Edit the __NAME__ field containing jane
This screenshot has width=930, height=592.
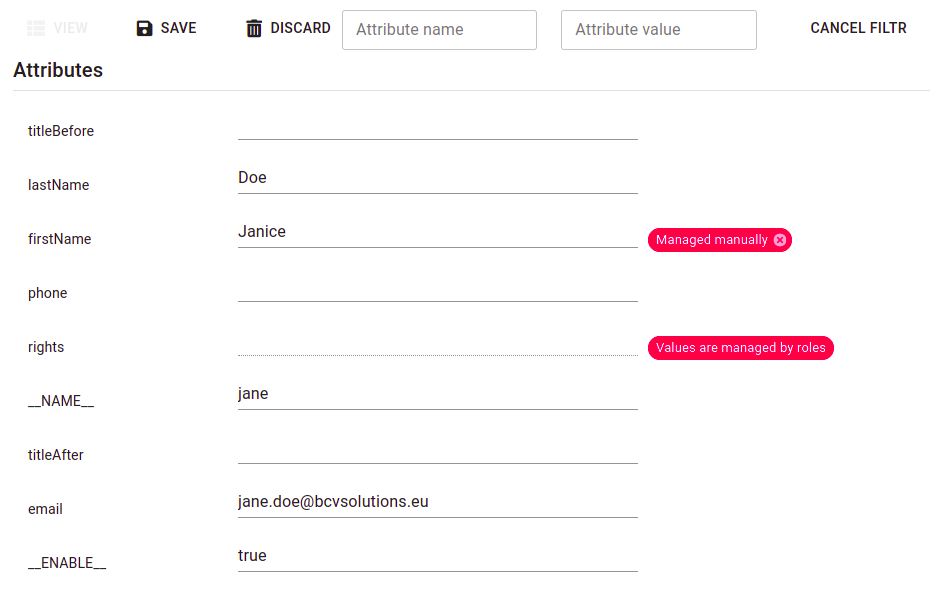tap(438, 394)
